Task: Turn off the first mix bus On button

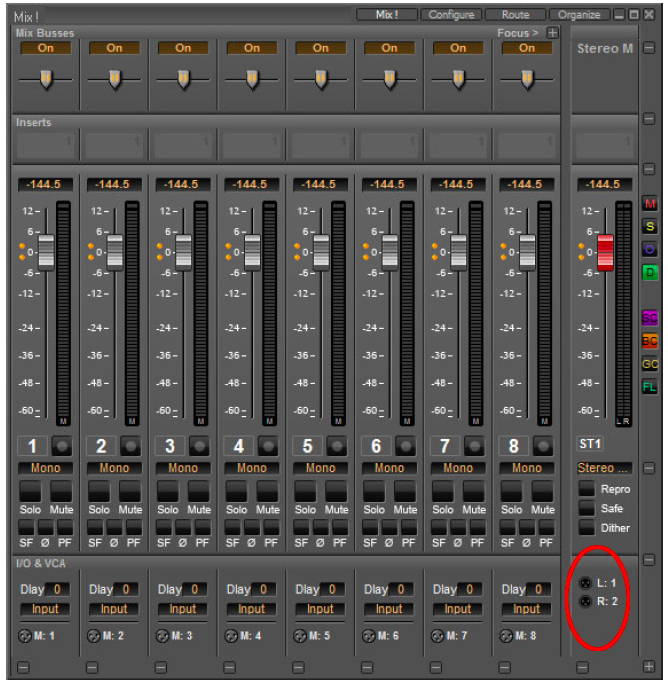Action: point(46,47)
